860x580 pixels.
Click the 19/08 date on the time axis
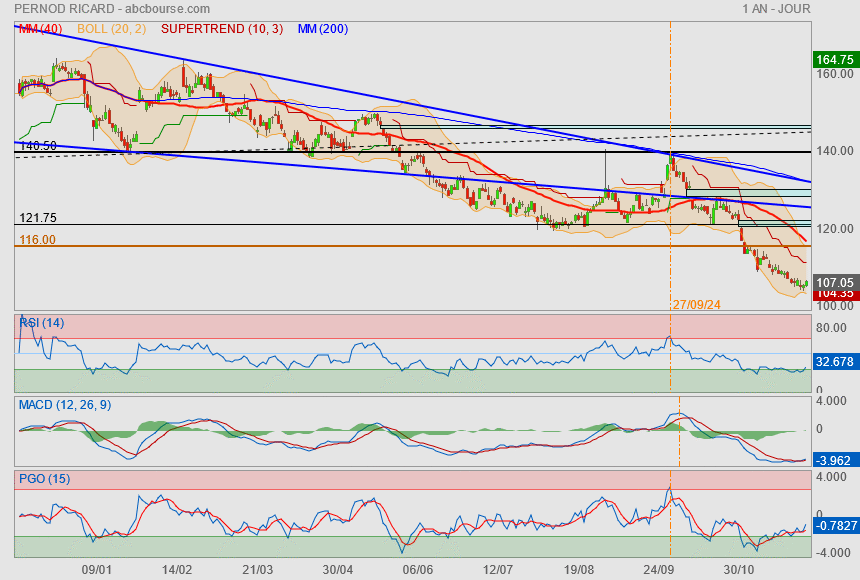click(x=578, y=570)
